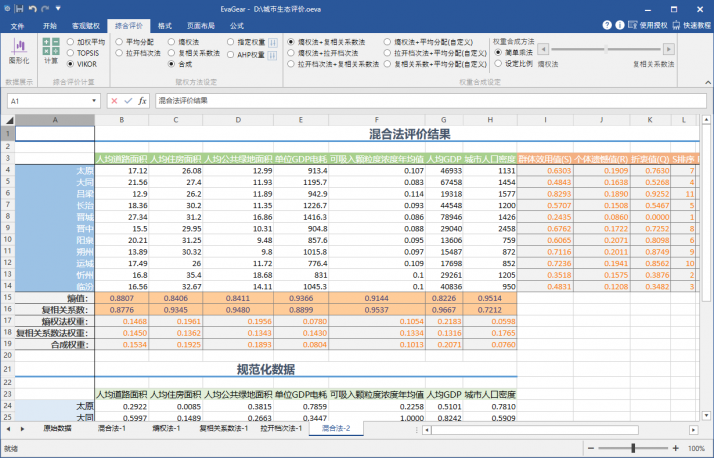Click the save icon in title bar
Image resolution: width=714 pixels, height=458 pixels.
click(19, 9)
